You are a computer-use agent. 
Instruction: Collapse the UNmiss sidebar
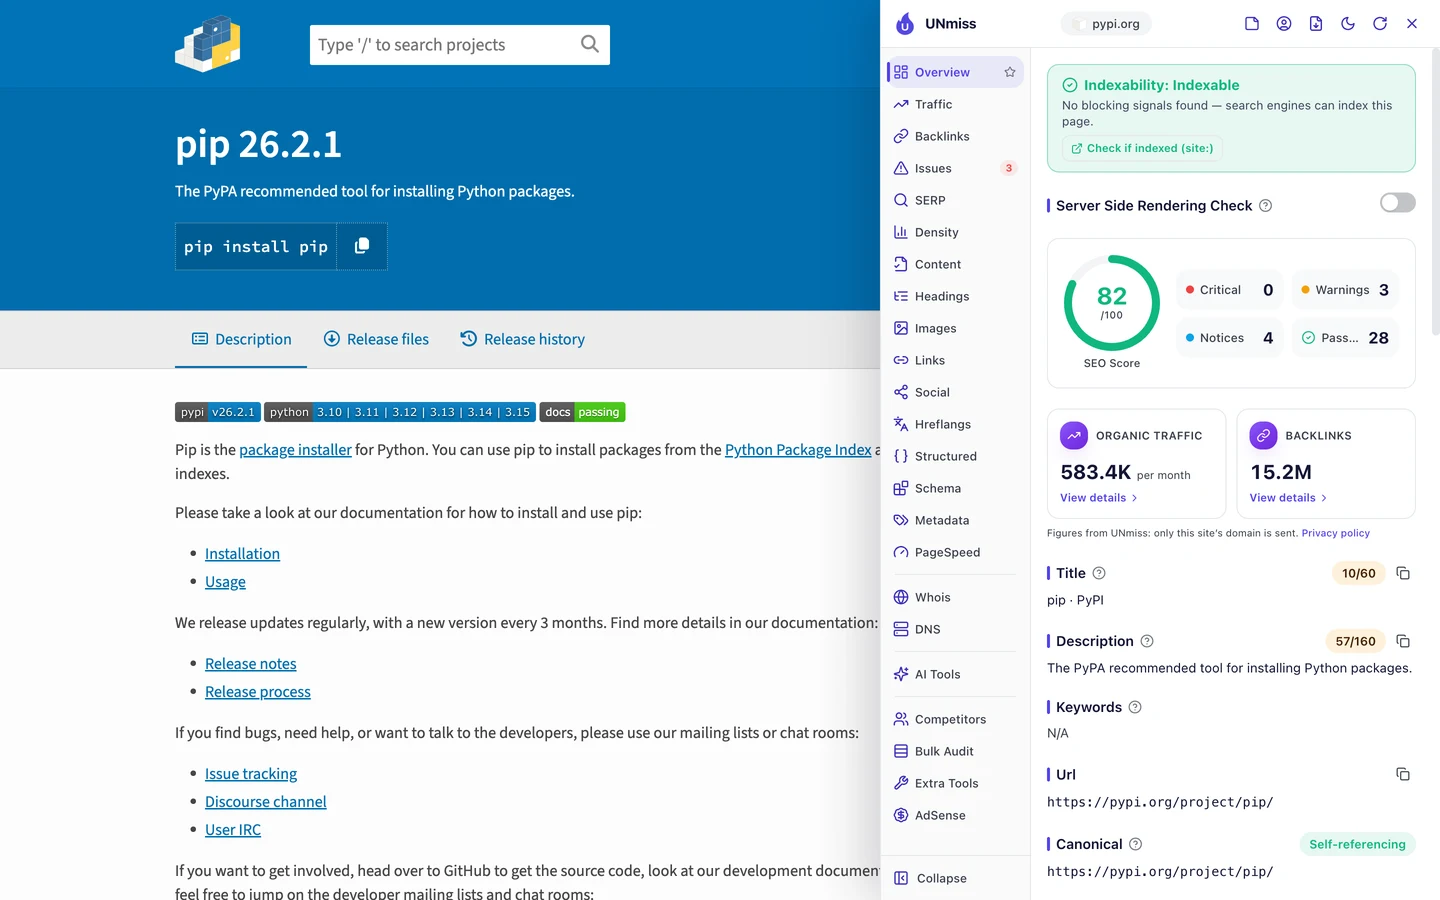pos(930,878)
